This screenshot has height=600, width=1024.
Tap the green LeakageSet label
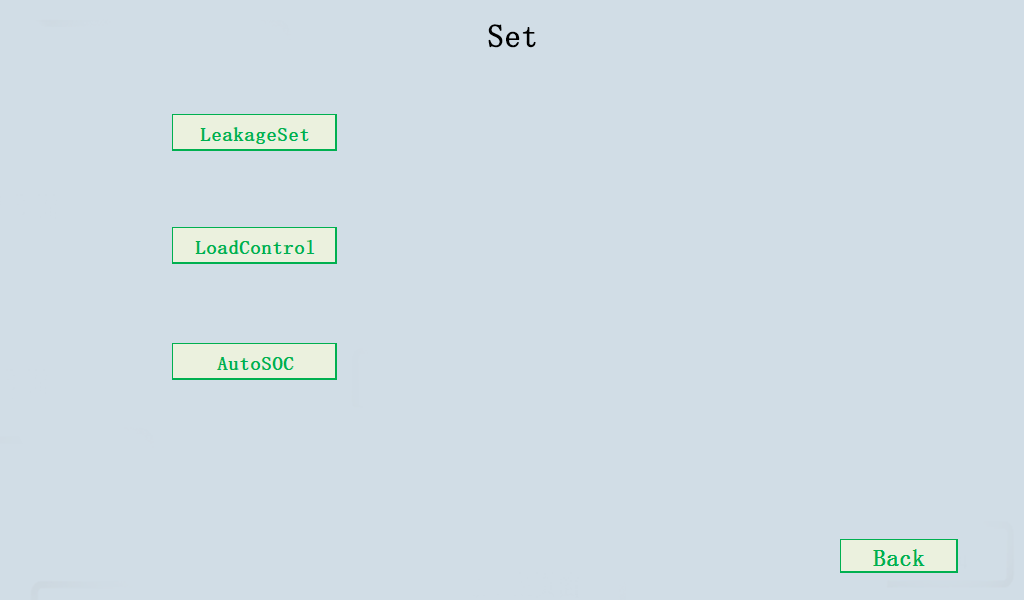point(254,134)
